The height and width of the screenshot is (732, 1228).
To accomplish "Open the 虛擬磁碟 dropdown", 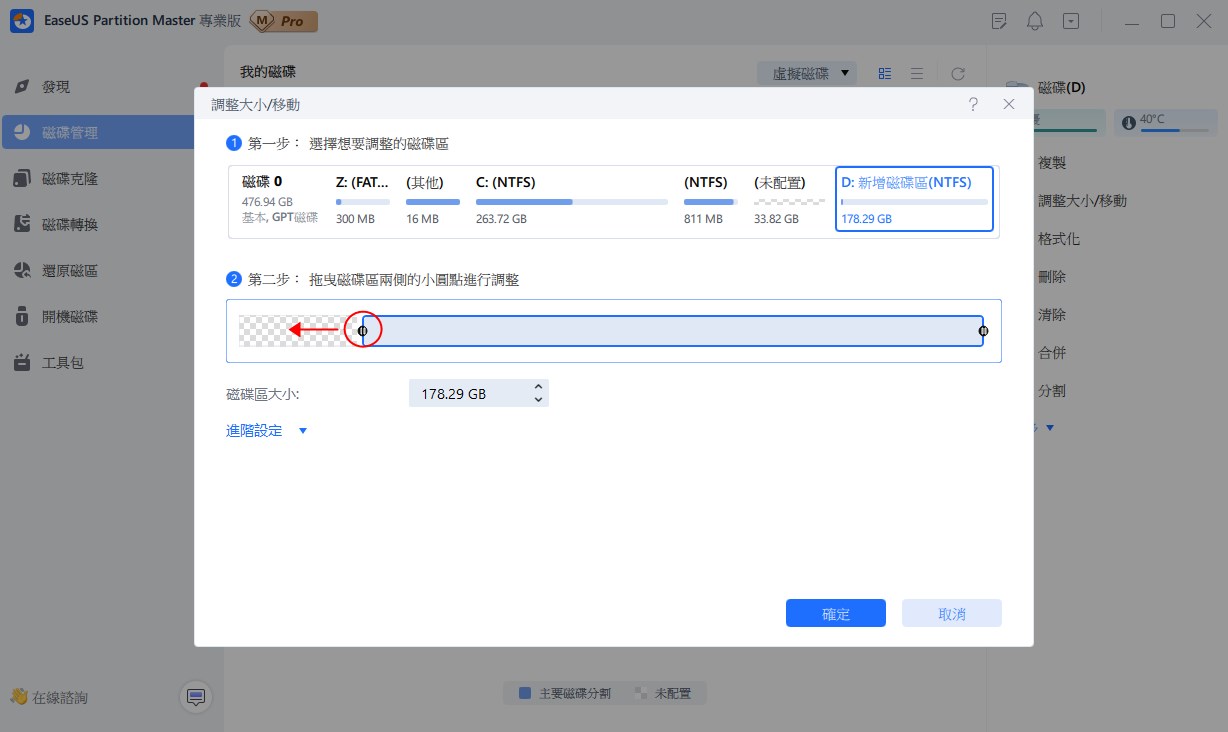I will click(x=807, y=73).
